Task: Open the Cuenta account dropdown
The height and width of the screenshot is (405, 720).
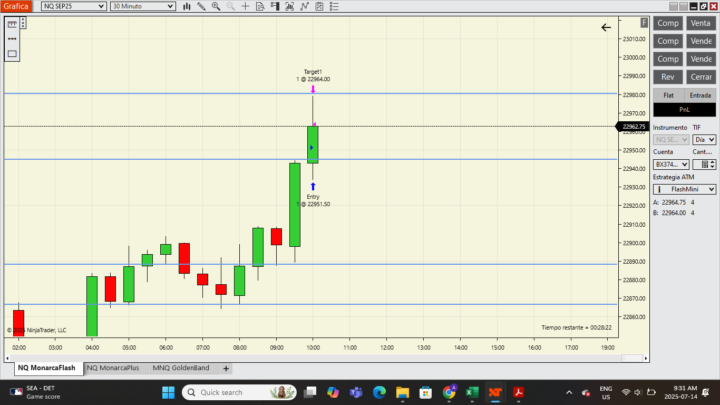Action: tap(671, 164)
